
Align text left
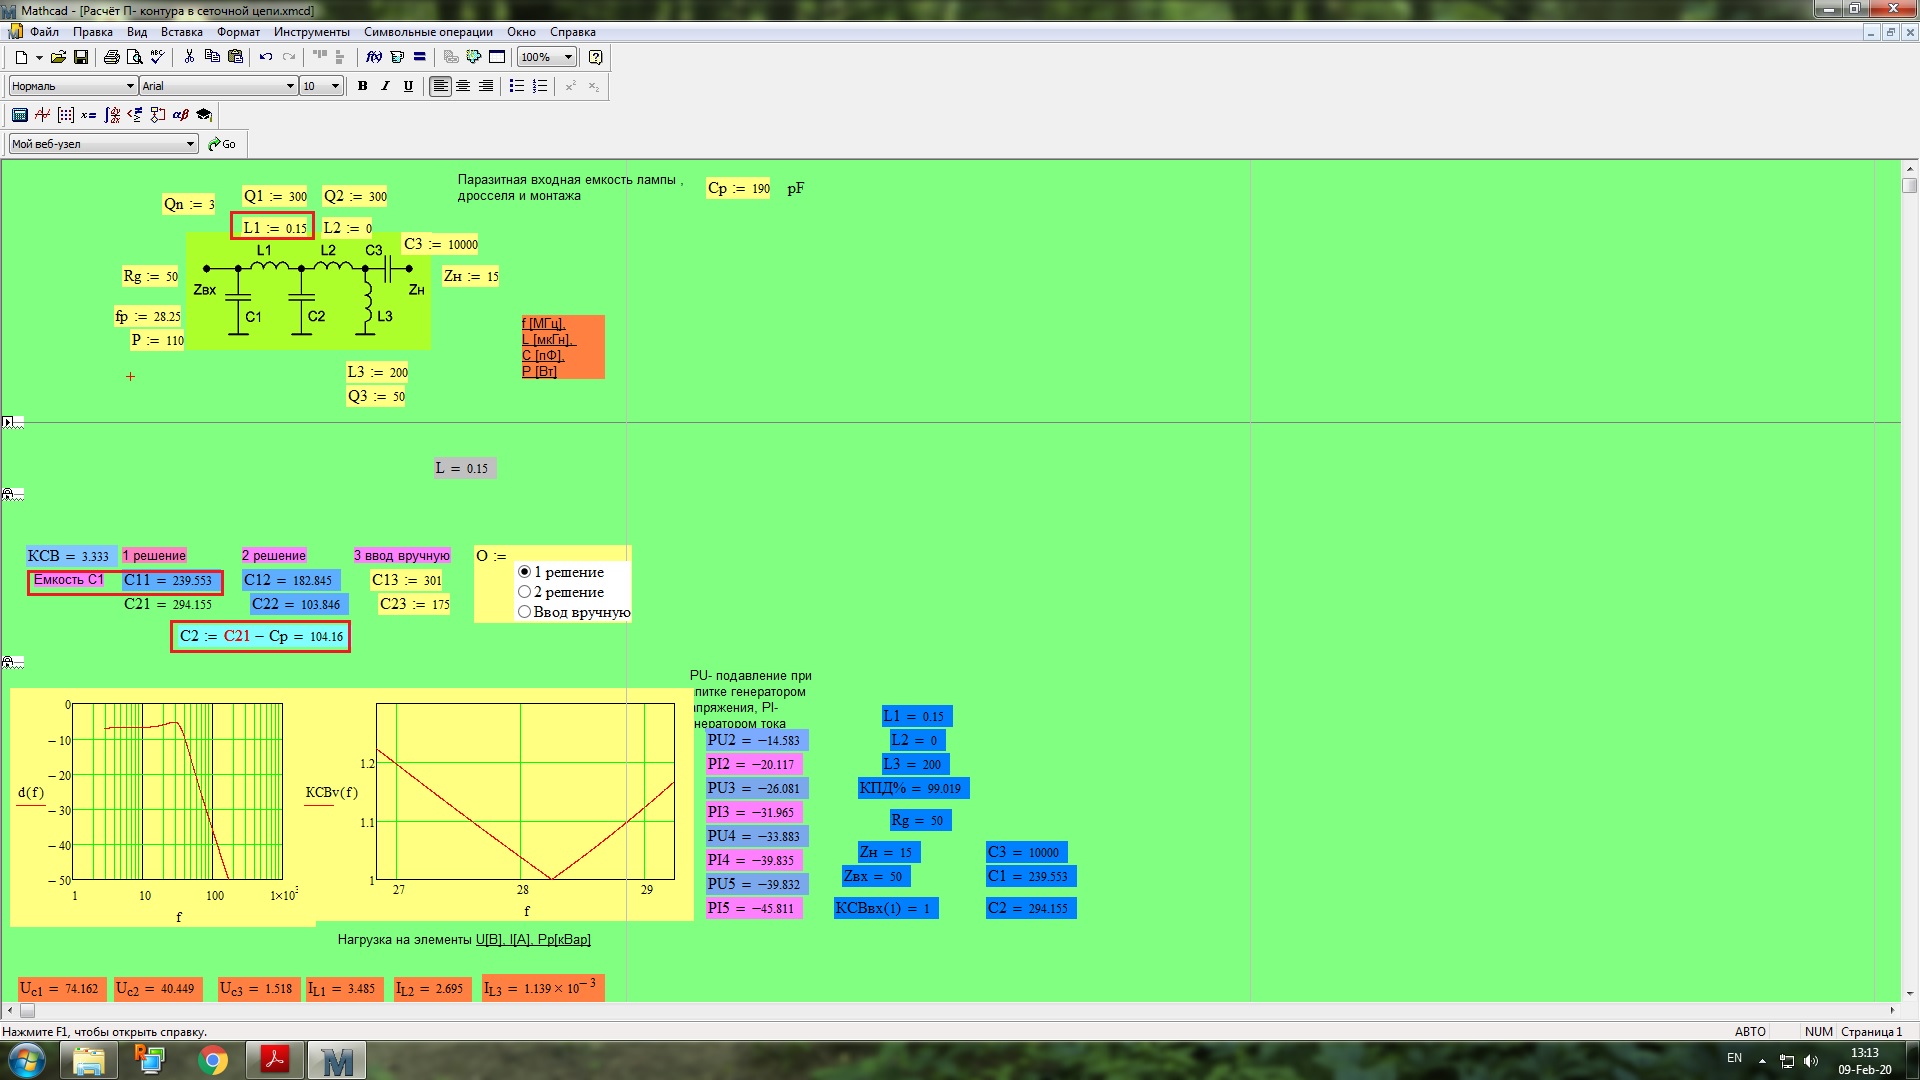tap(440, 86)
